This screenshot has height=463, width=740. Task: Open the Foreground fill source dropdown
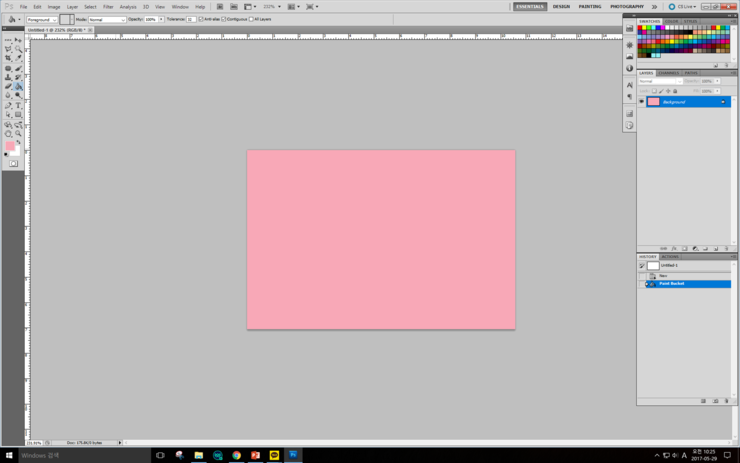(41, 19)
